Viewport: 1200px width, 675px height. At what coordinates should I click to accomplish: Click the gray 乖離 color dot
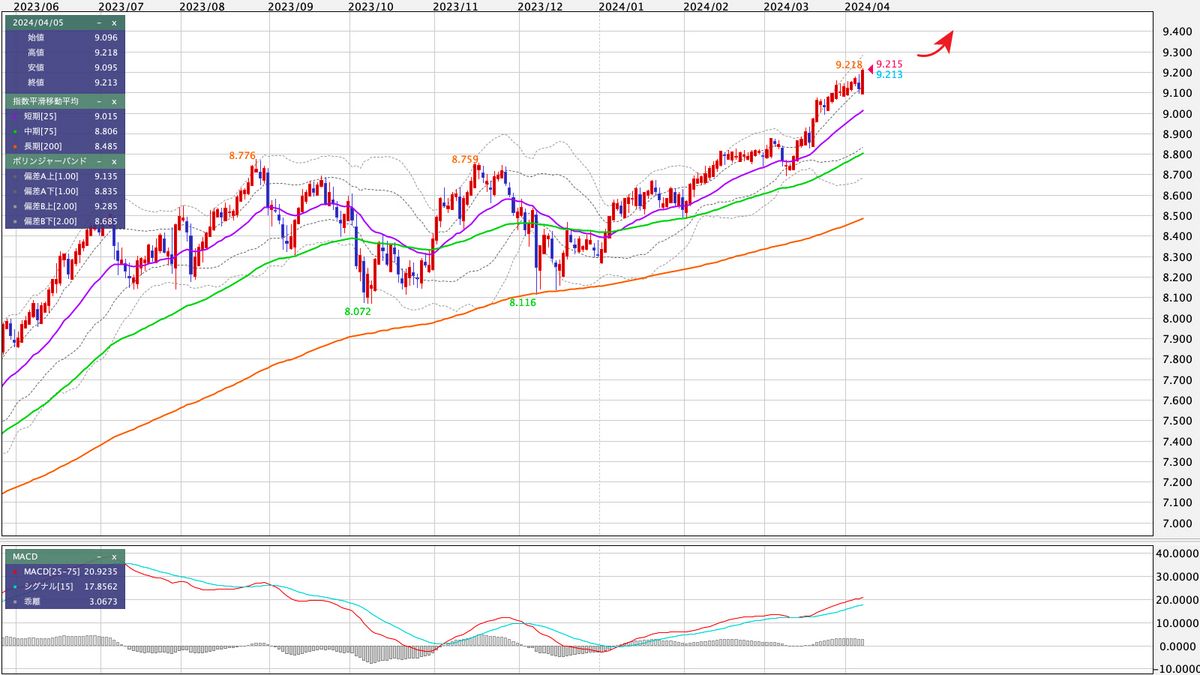point(14,601)
